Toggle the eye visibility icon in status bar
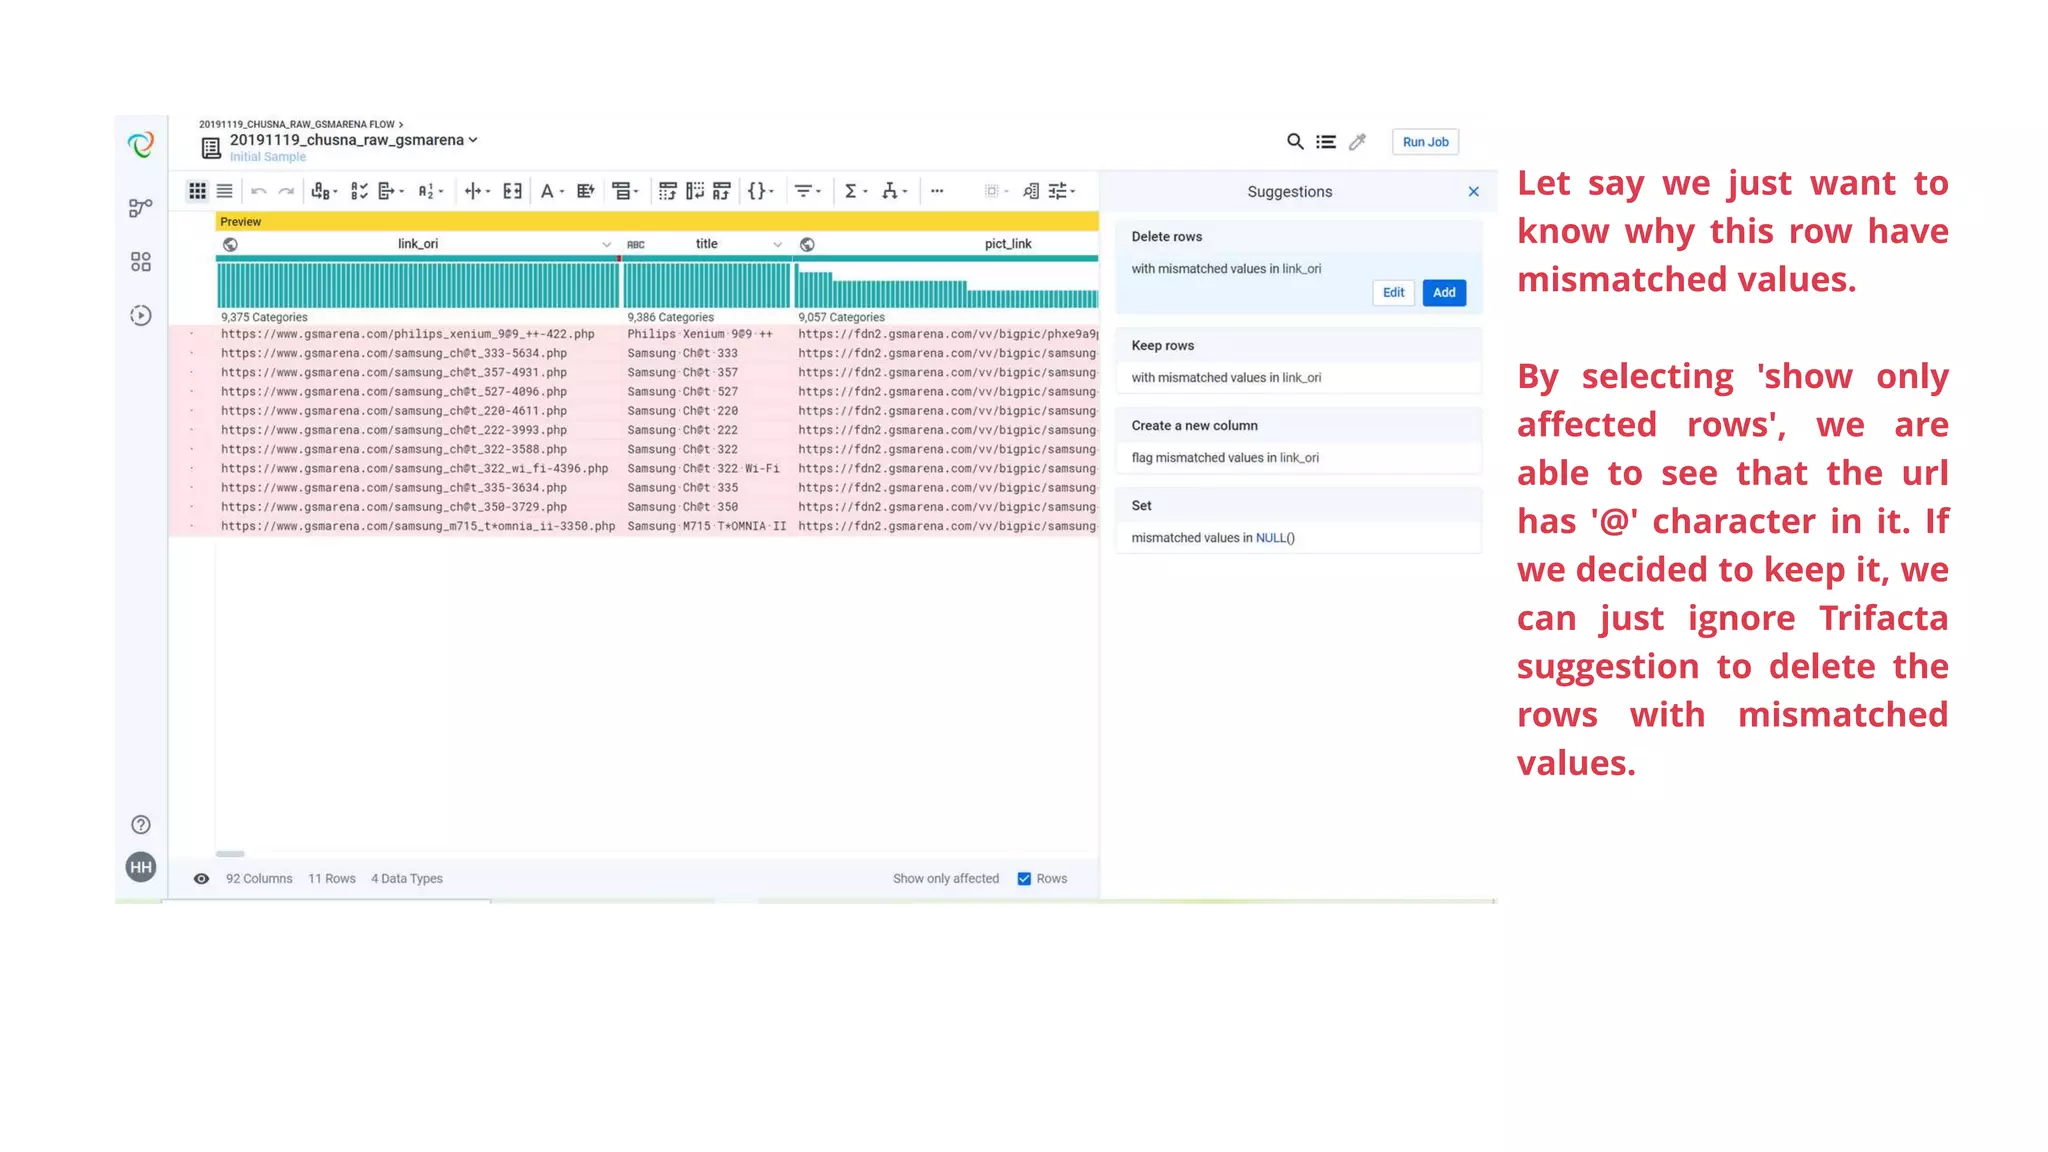The image size is (2048, 1152). 201,879
